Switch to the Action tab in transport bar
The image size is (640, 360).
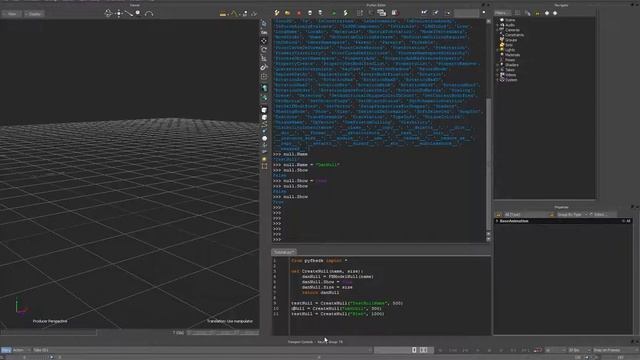pos(18,350)
